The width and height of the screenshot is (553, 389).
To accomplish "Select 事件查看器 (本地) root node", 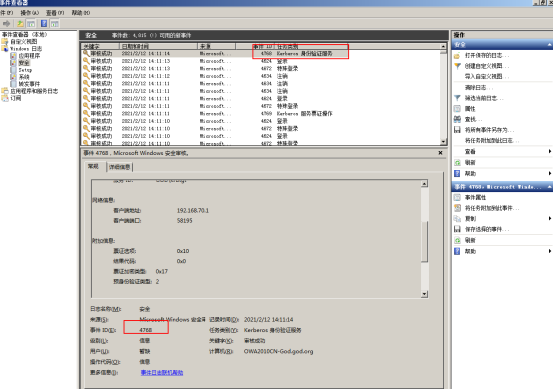I will tap(24, 35).
